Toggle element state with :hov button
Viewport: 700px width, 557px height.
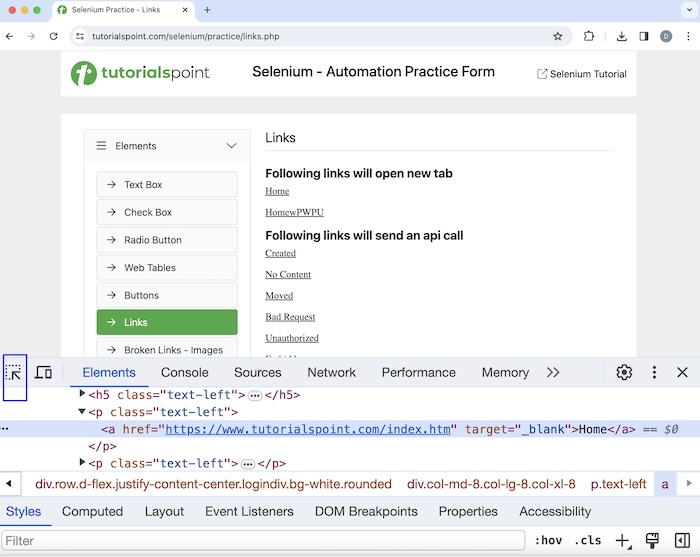click(547, 541)
